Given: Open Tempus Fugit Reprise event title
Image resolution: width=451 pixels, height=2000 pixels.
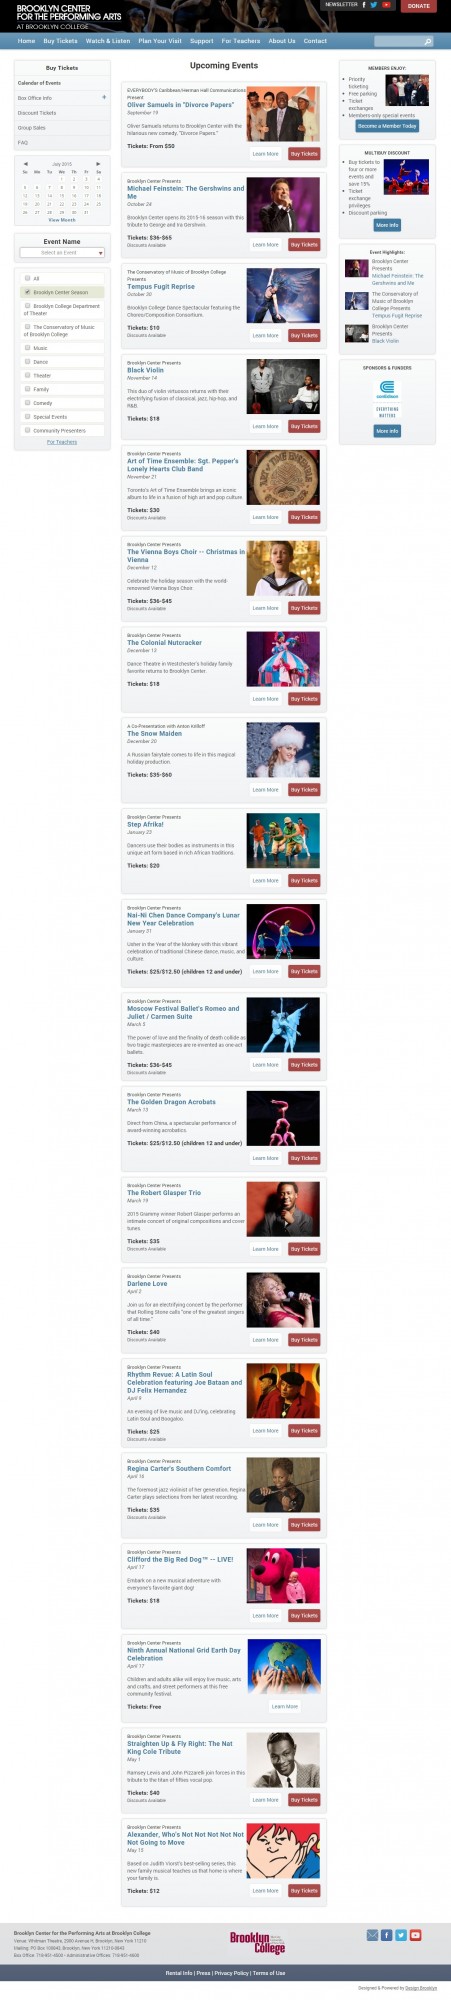Looking at the screenshot, I should [161, 287].
